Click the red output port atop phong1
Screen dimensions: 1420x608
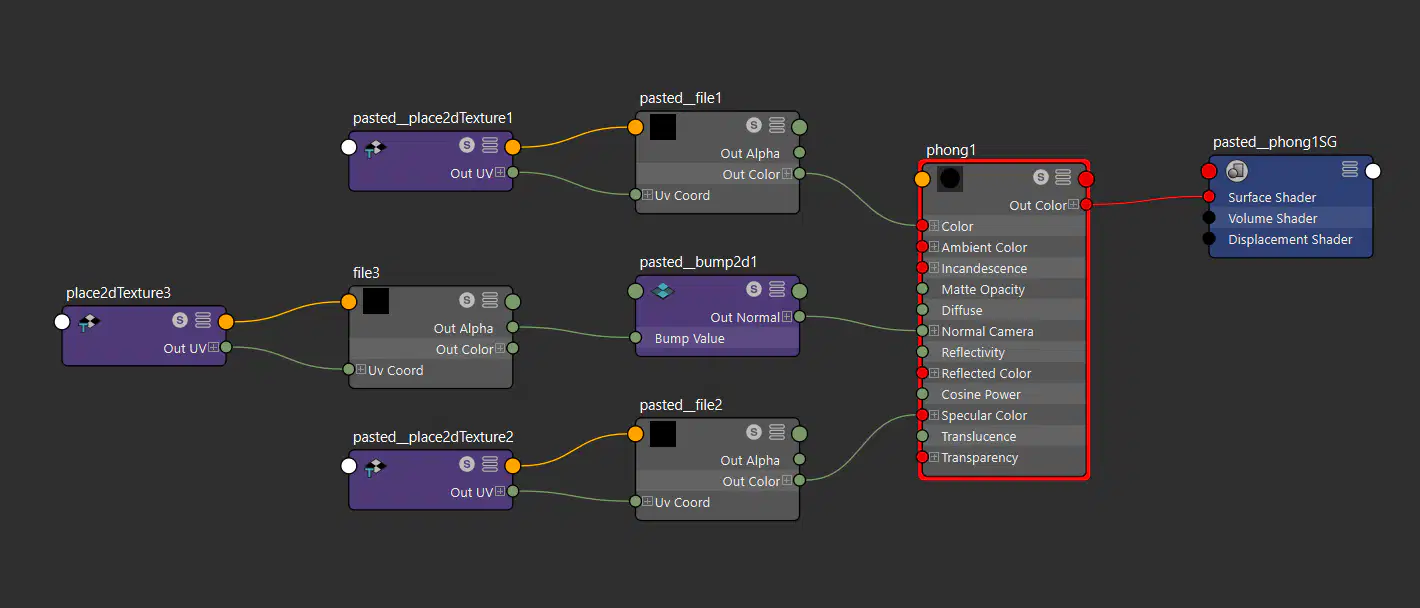coord(1087,179)
